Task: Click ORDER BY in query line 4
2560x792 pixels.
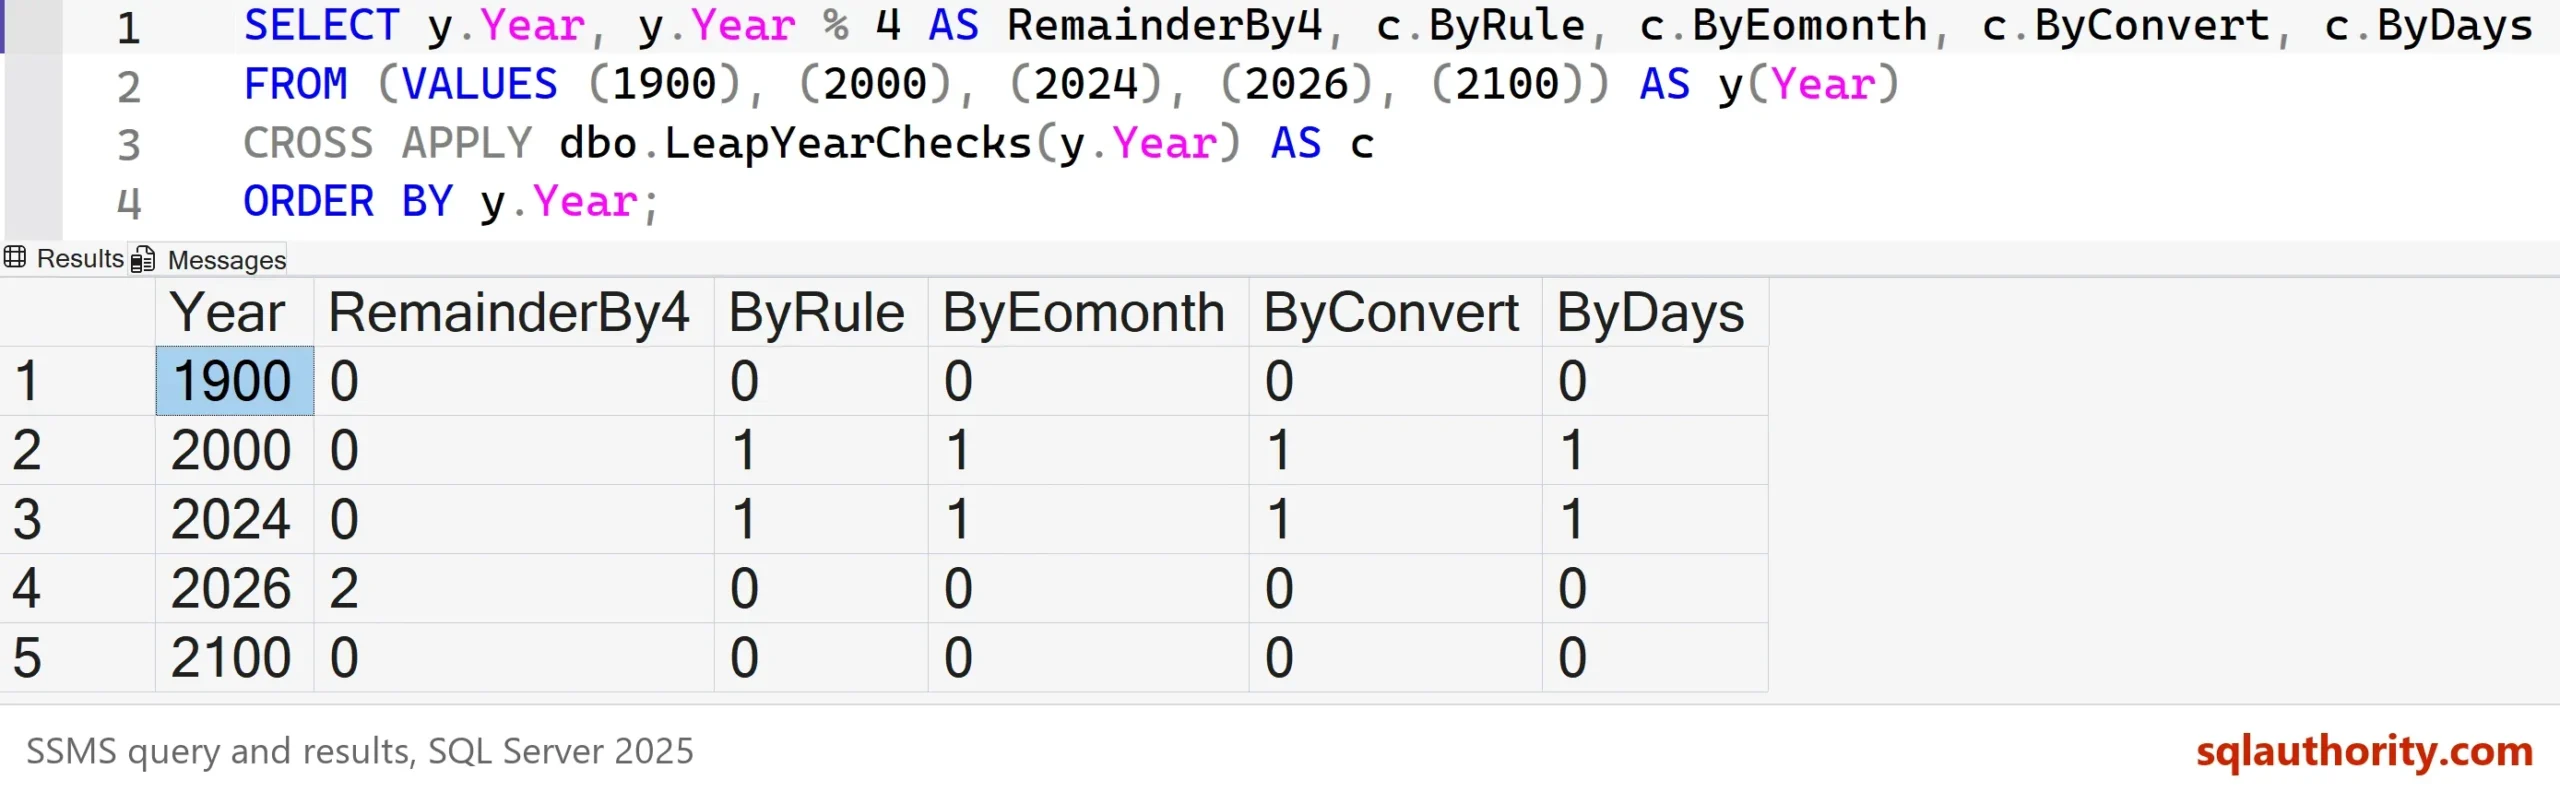Action: point(349,202)
